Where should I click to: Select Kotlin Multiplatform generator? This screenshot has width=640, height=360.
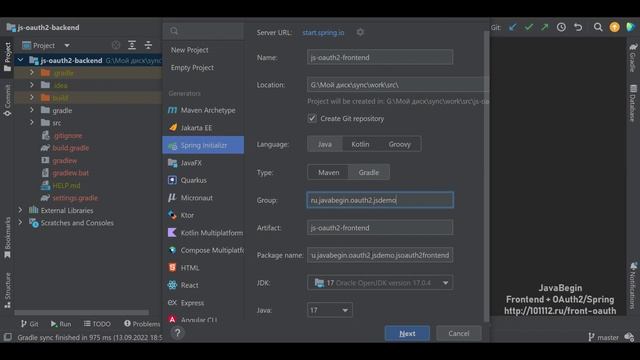(203, 233)
